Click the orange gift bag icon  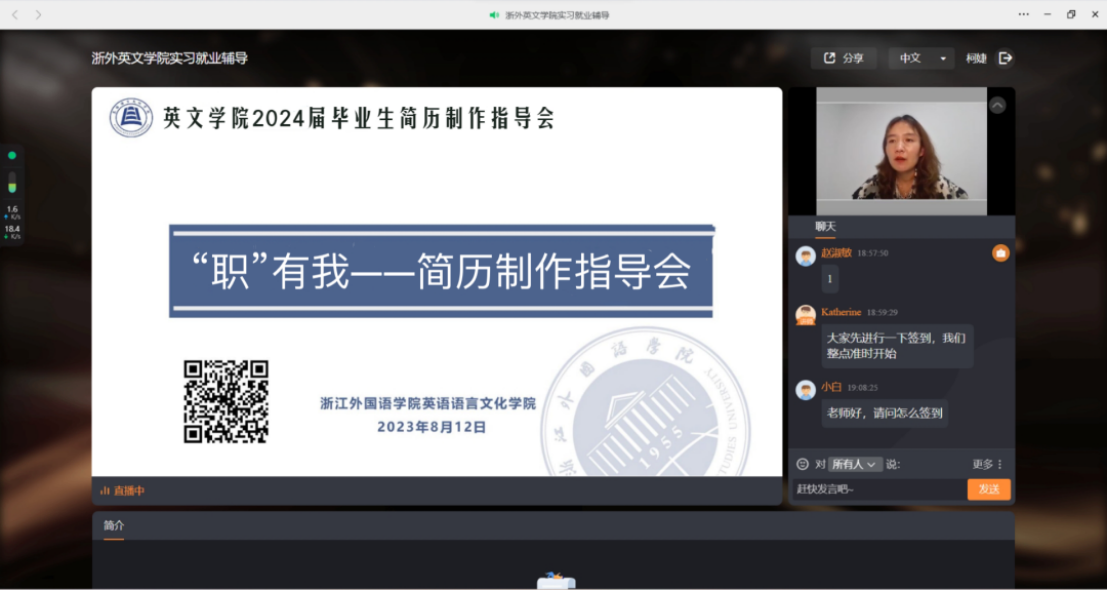[x=1000, y=254]
